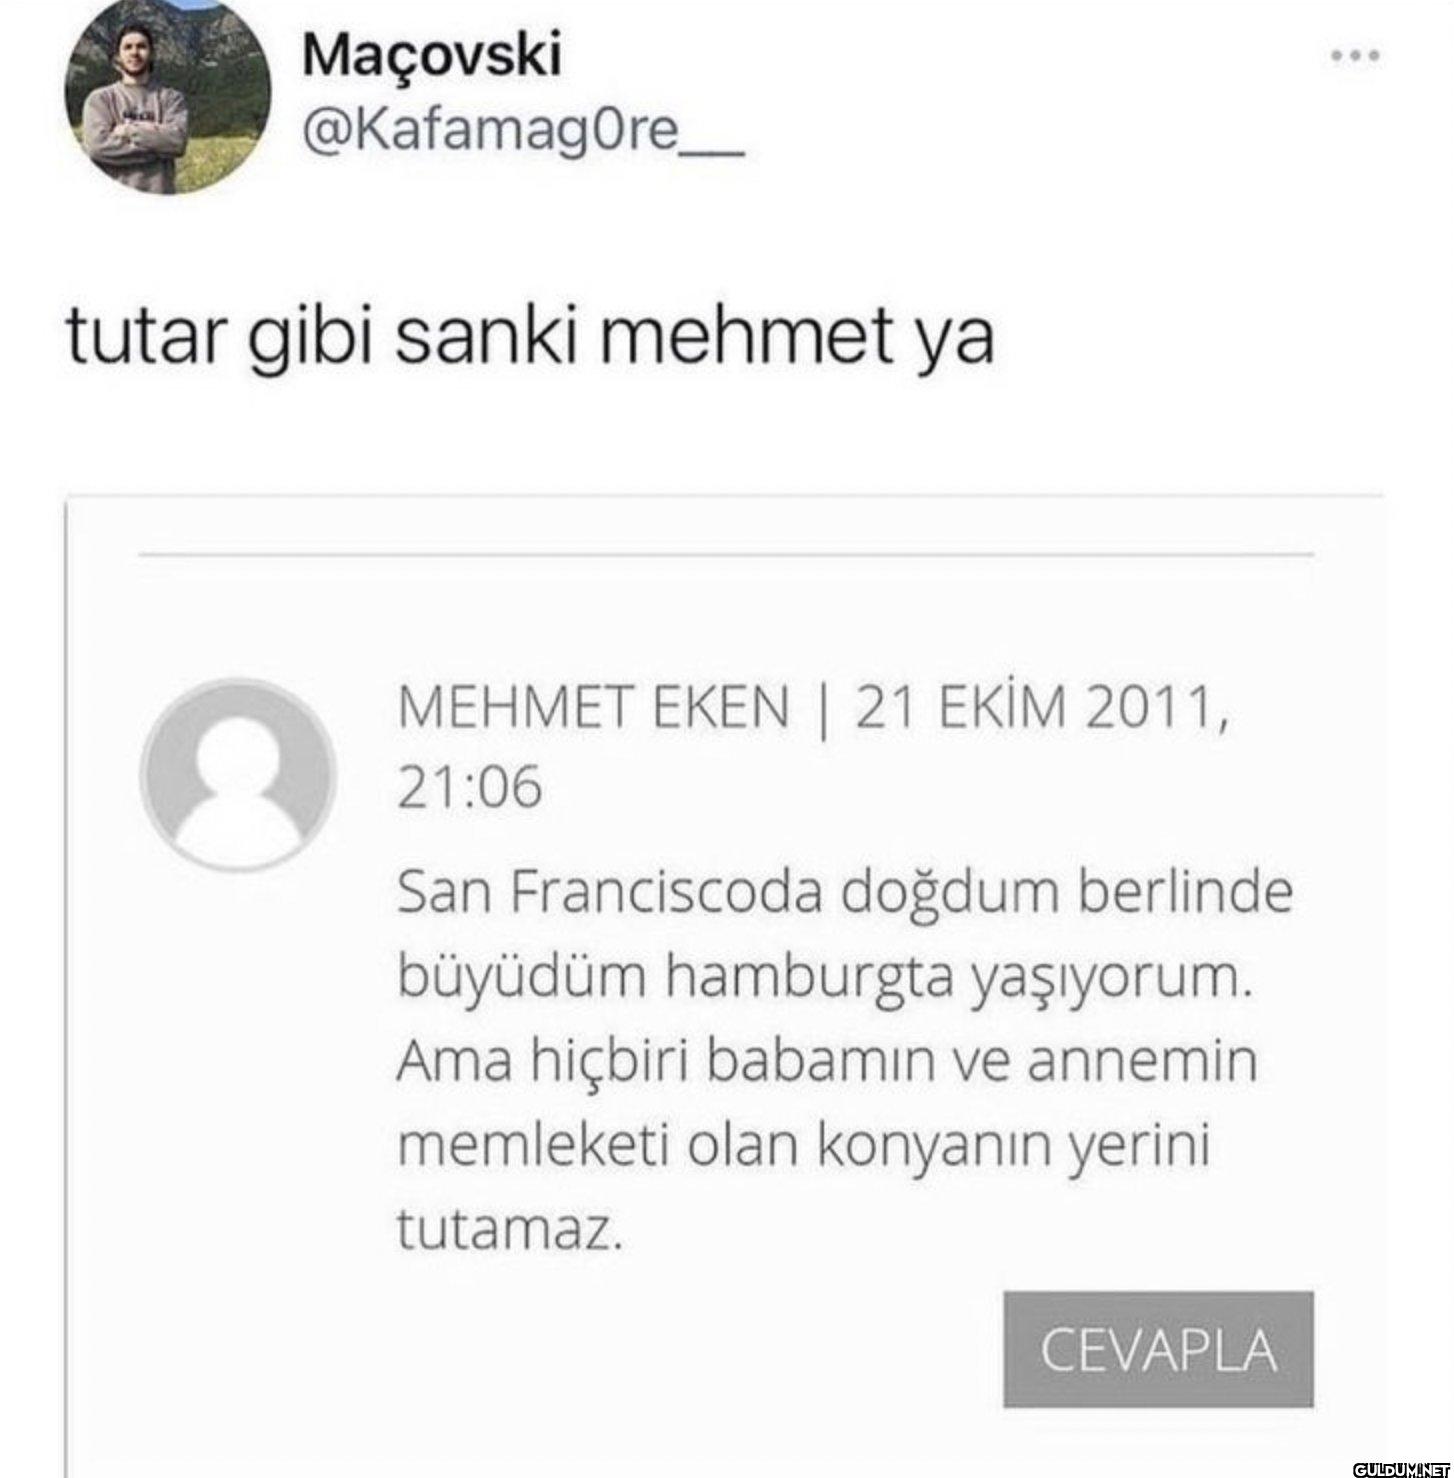The image size is (1454, 1478).
Task: Click the Maçovski display name
Action: 431,55
